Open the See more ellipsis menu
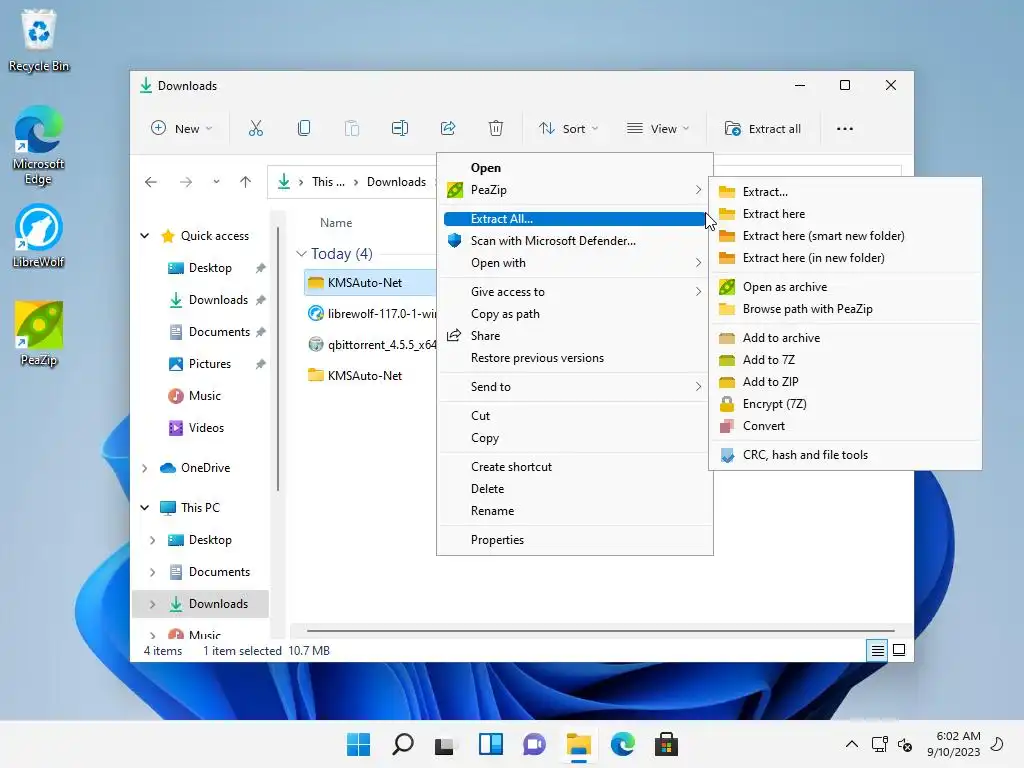 pos(844,129)
